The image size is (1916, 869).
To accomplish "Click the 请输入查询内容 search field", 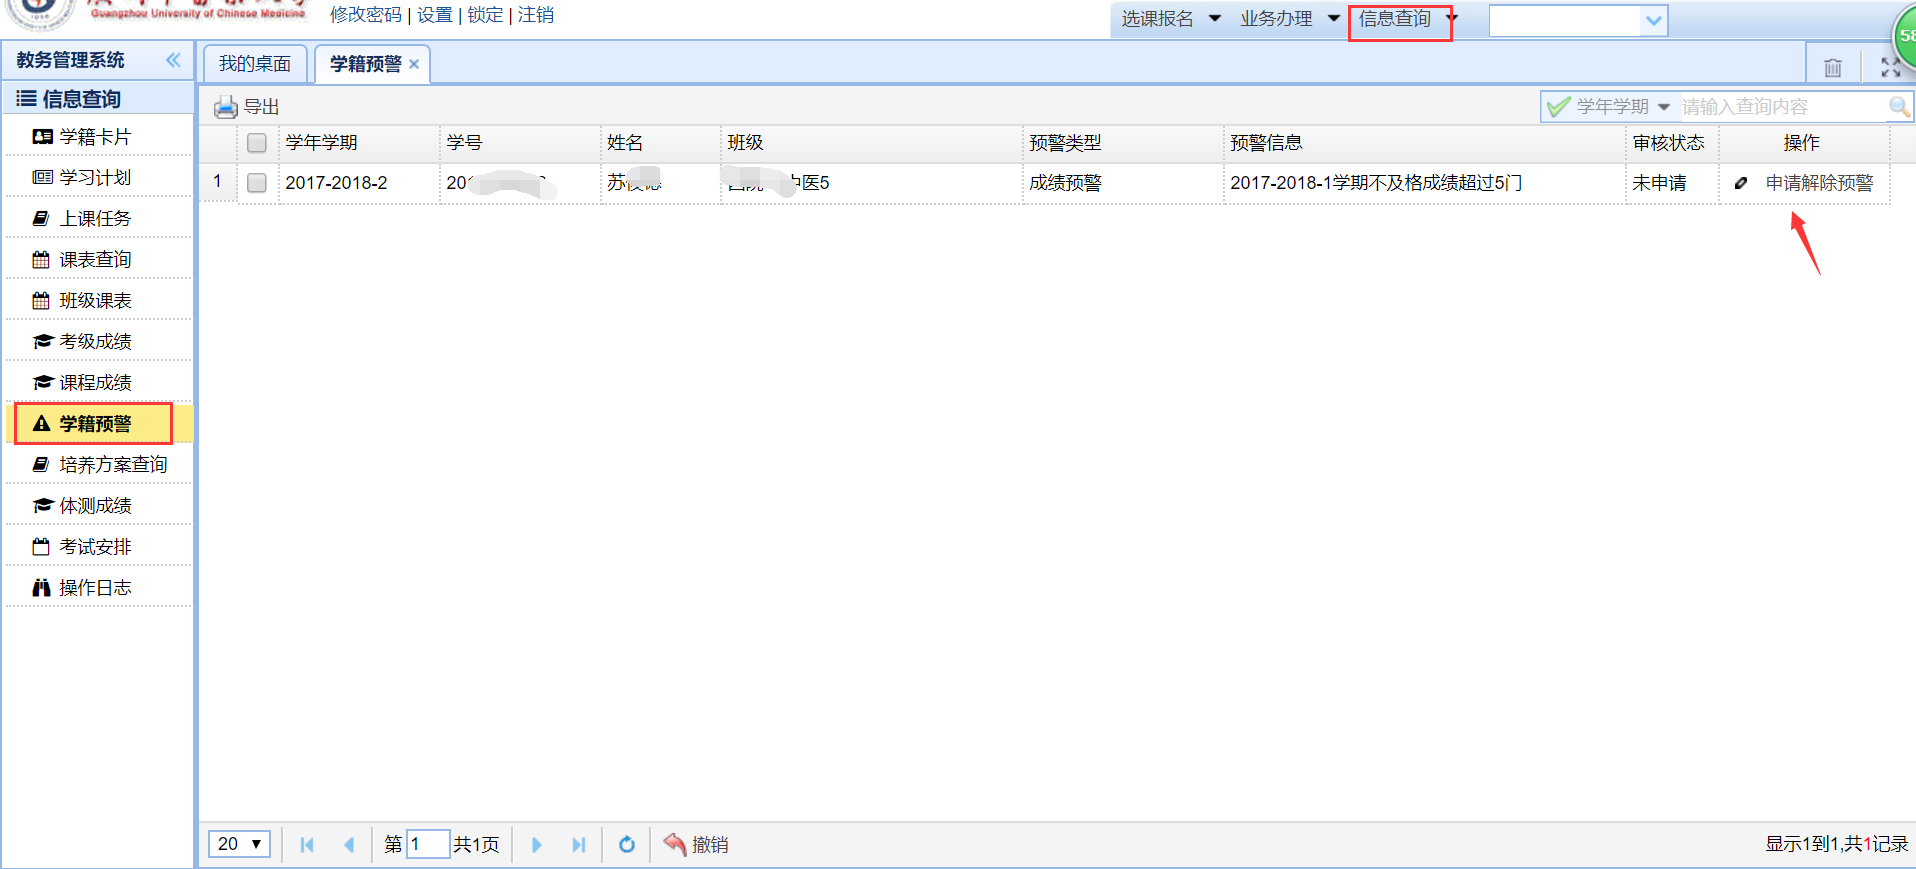I will coord(1780,106).
